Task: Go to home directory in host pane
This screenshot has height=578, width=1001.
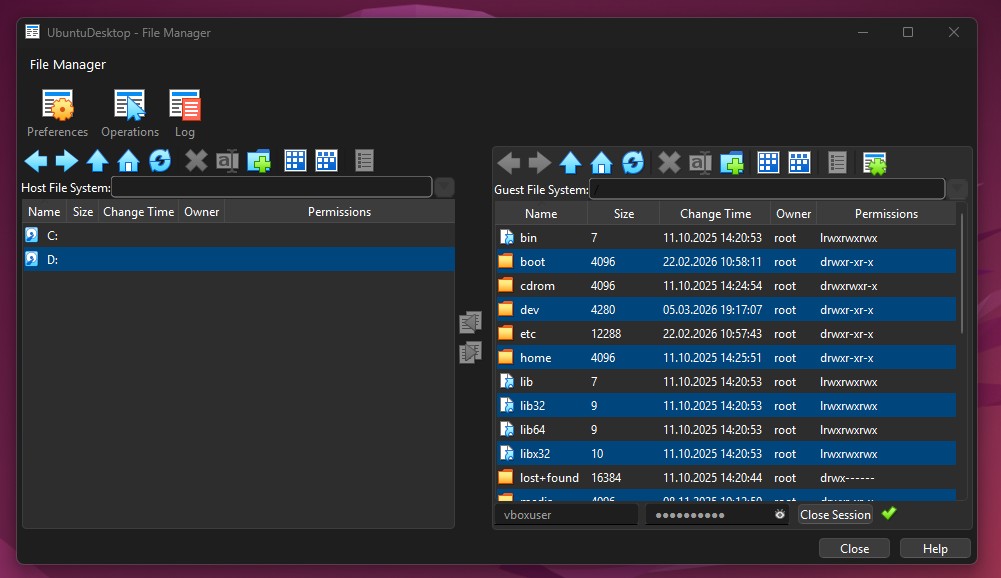Action: (x=129, y=160)
